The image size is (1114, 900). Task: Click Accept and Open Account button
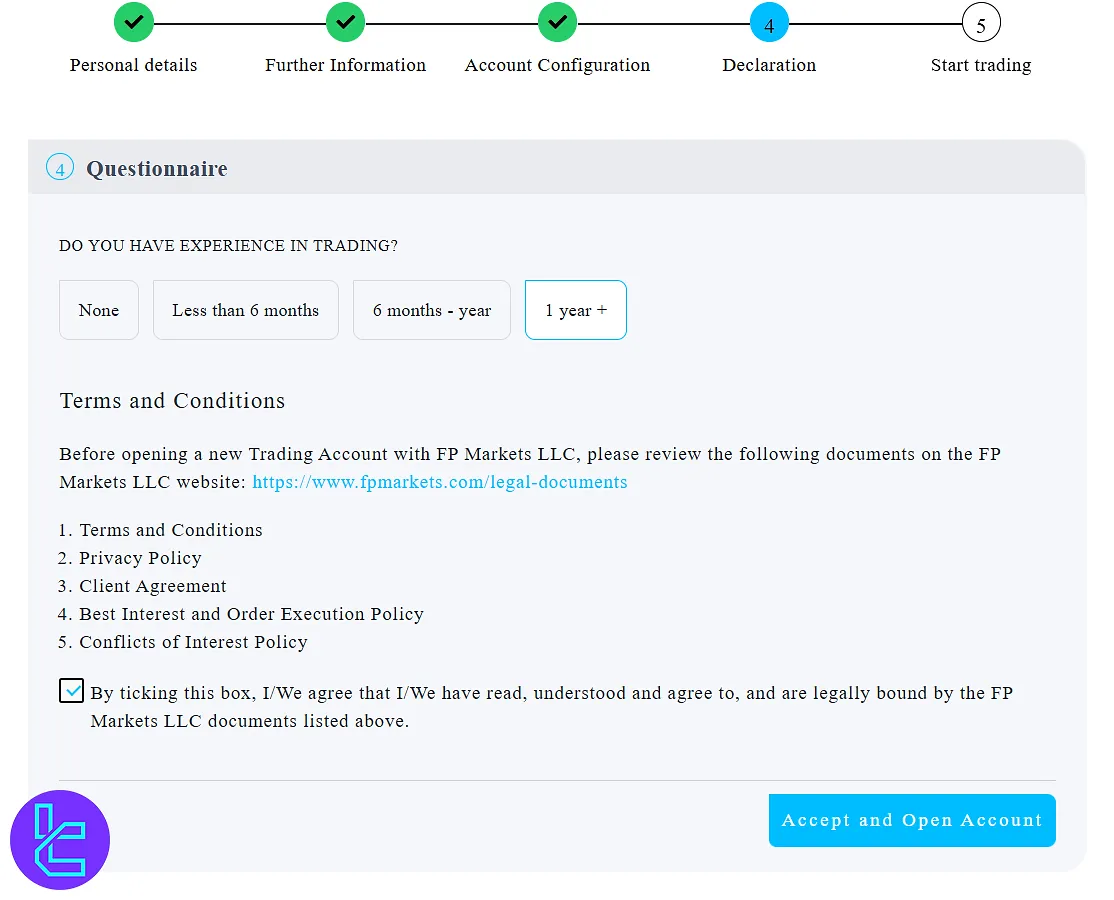click(x=912, y=820)
